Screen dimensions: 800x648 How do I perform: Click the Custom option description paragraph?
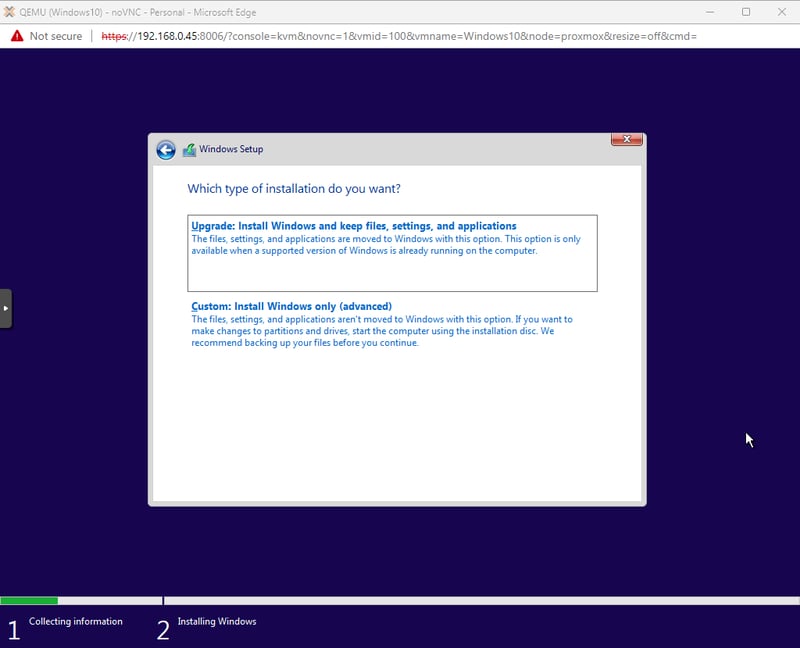(x=381, y=331)
